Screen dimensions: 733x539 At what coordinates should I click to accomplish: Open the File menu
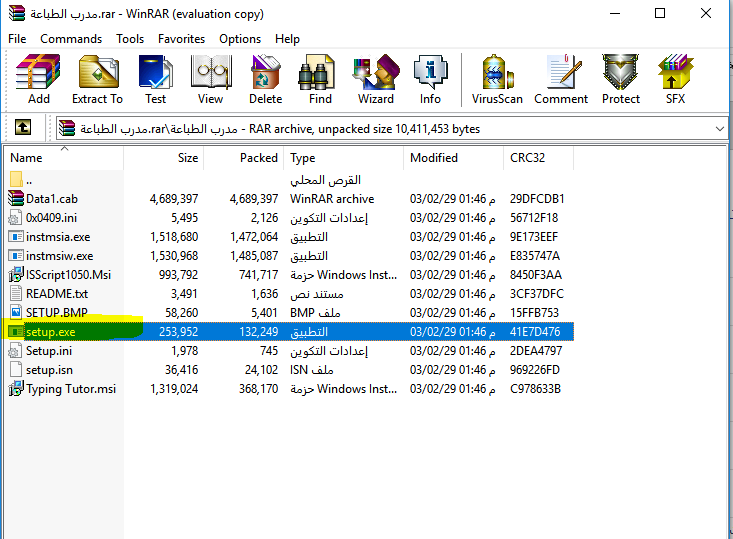tap(17, 39)
